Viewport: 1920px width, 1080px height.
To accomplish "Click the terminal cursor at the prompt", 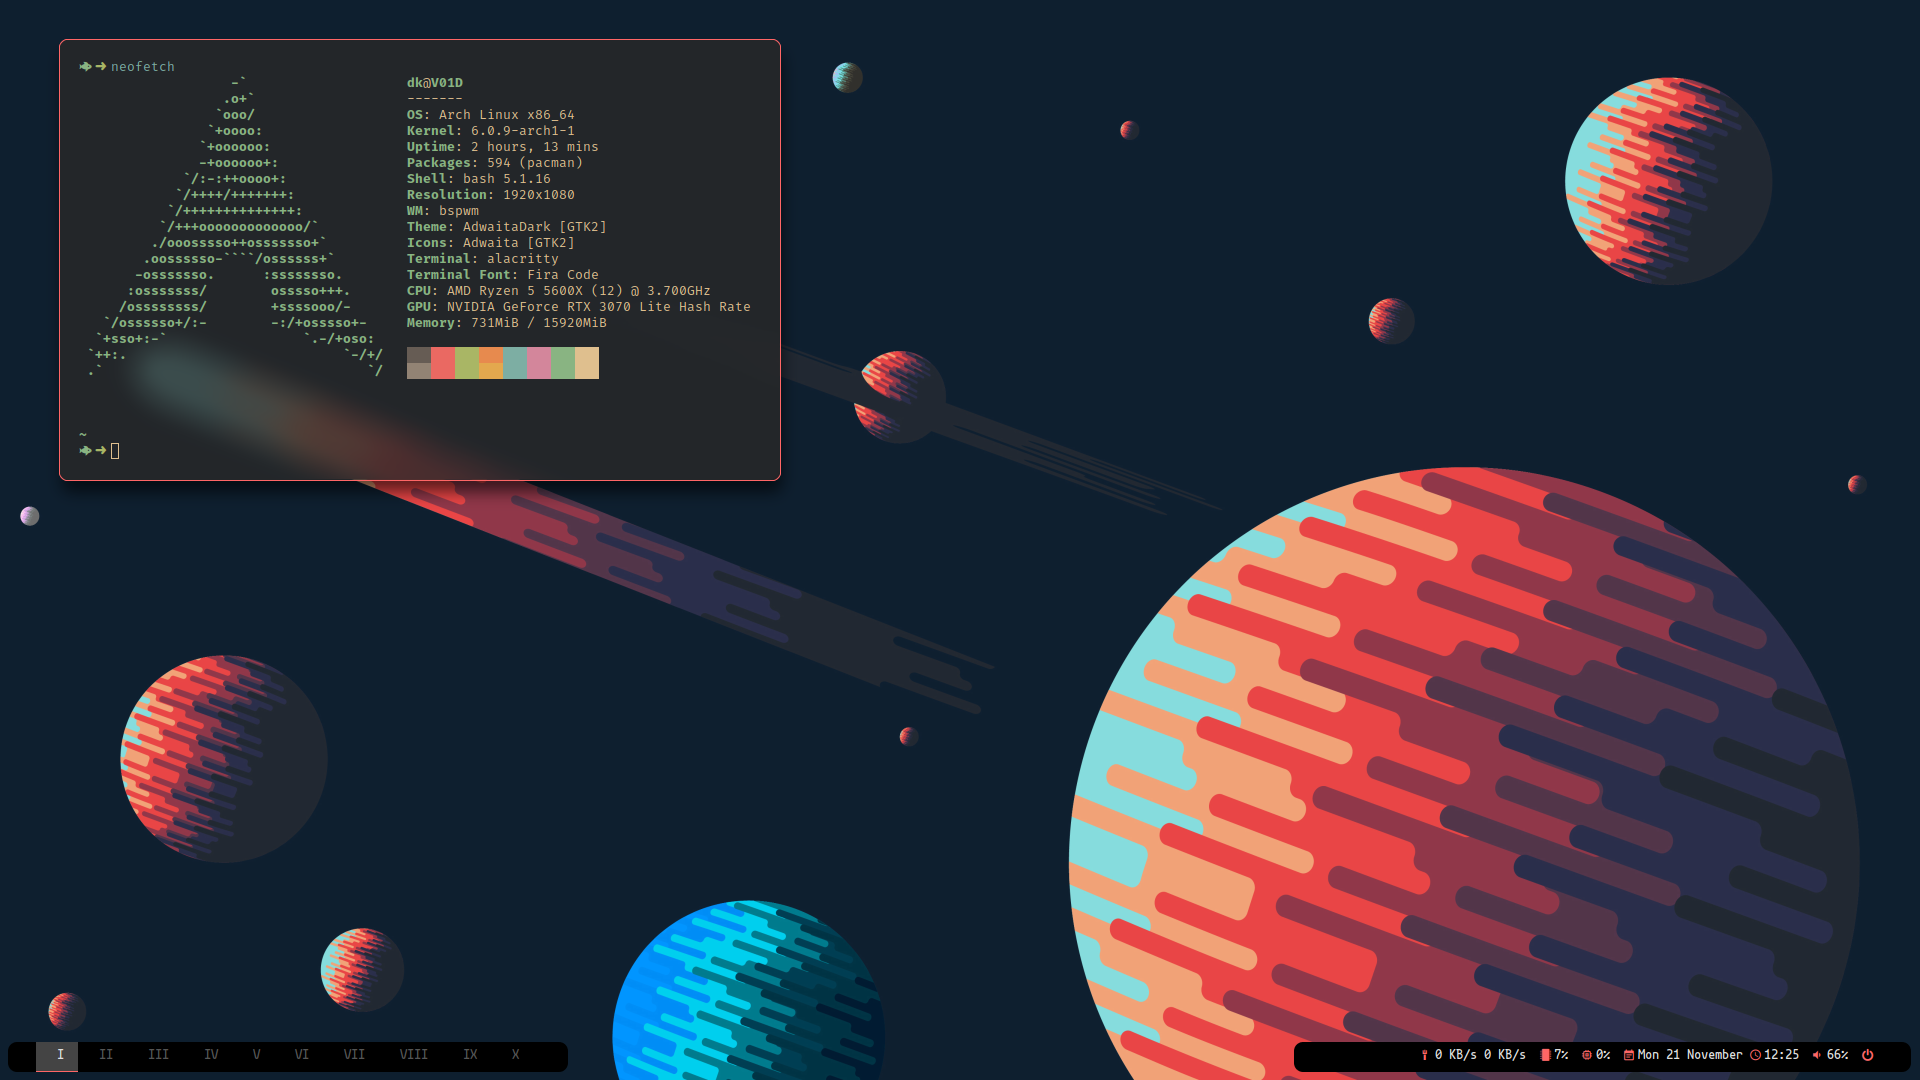I will [115, 451].
